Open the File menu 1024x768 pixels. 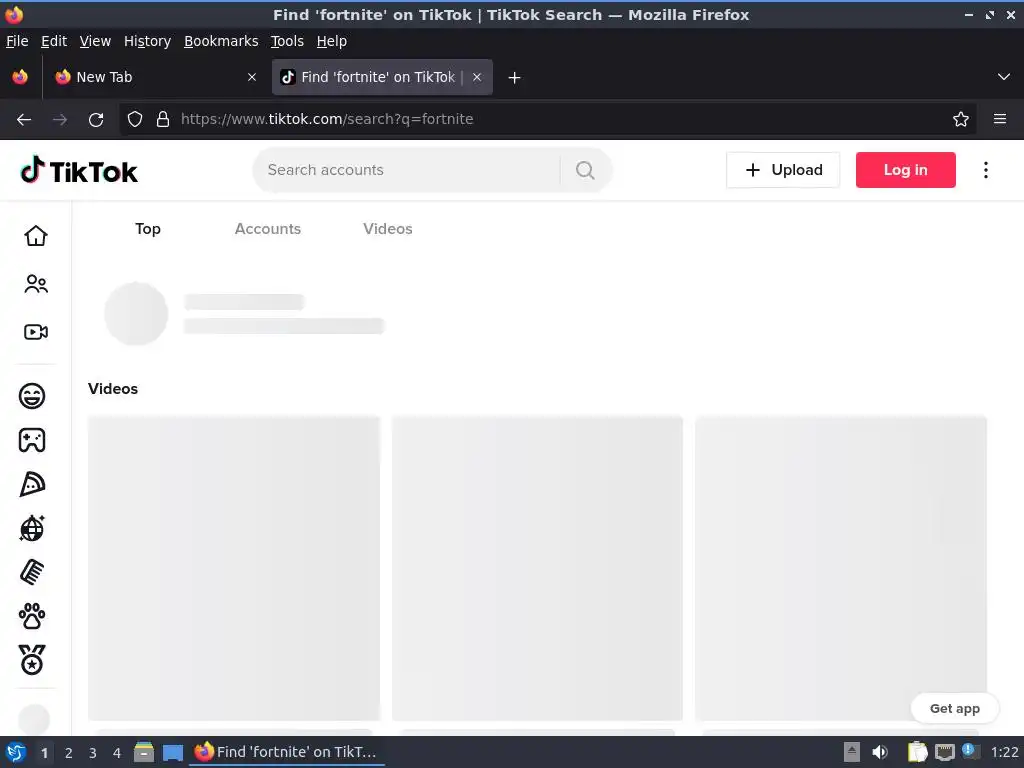click(17, 41)
